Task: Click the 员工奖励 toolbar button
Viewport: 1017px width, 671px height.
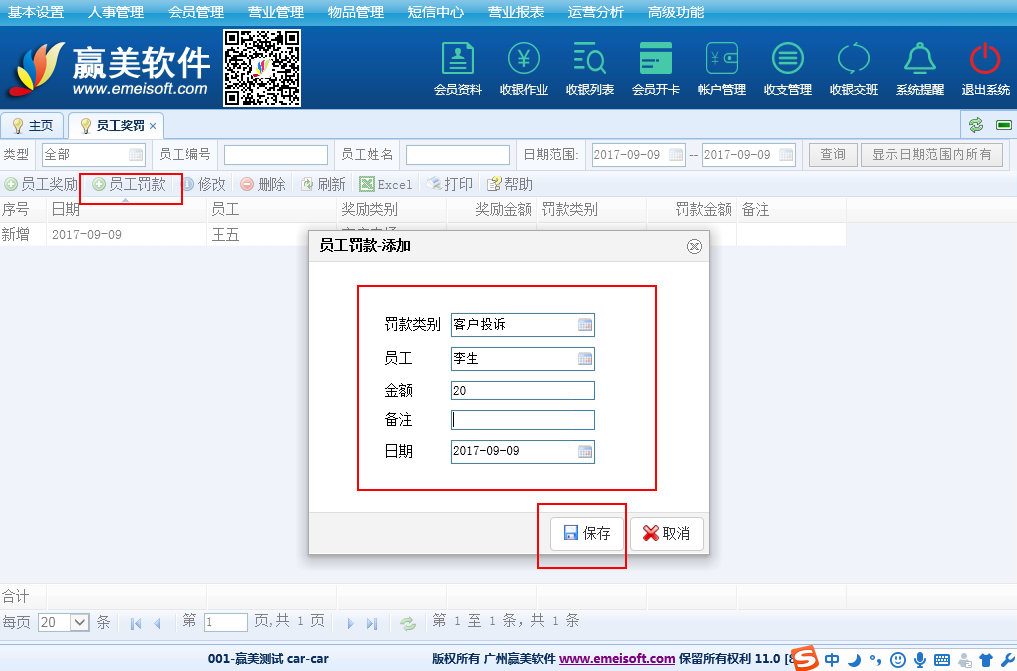Action: coord(41,185)
